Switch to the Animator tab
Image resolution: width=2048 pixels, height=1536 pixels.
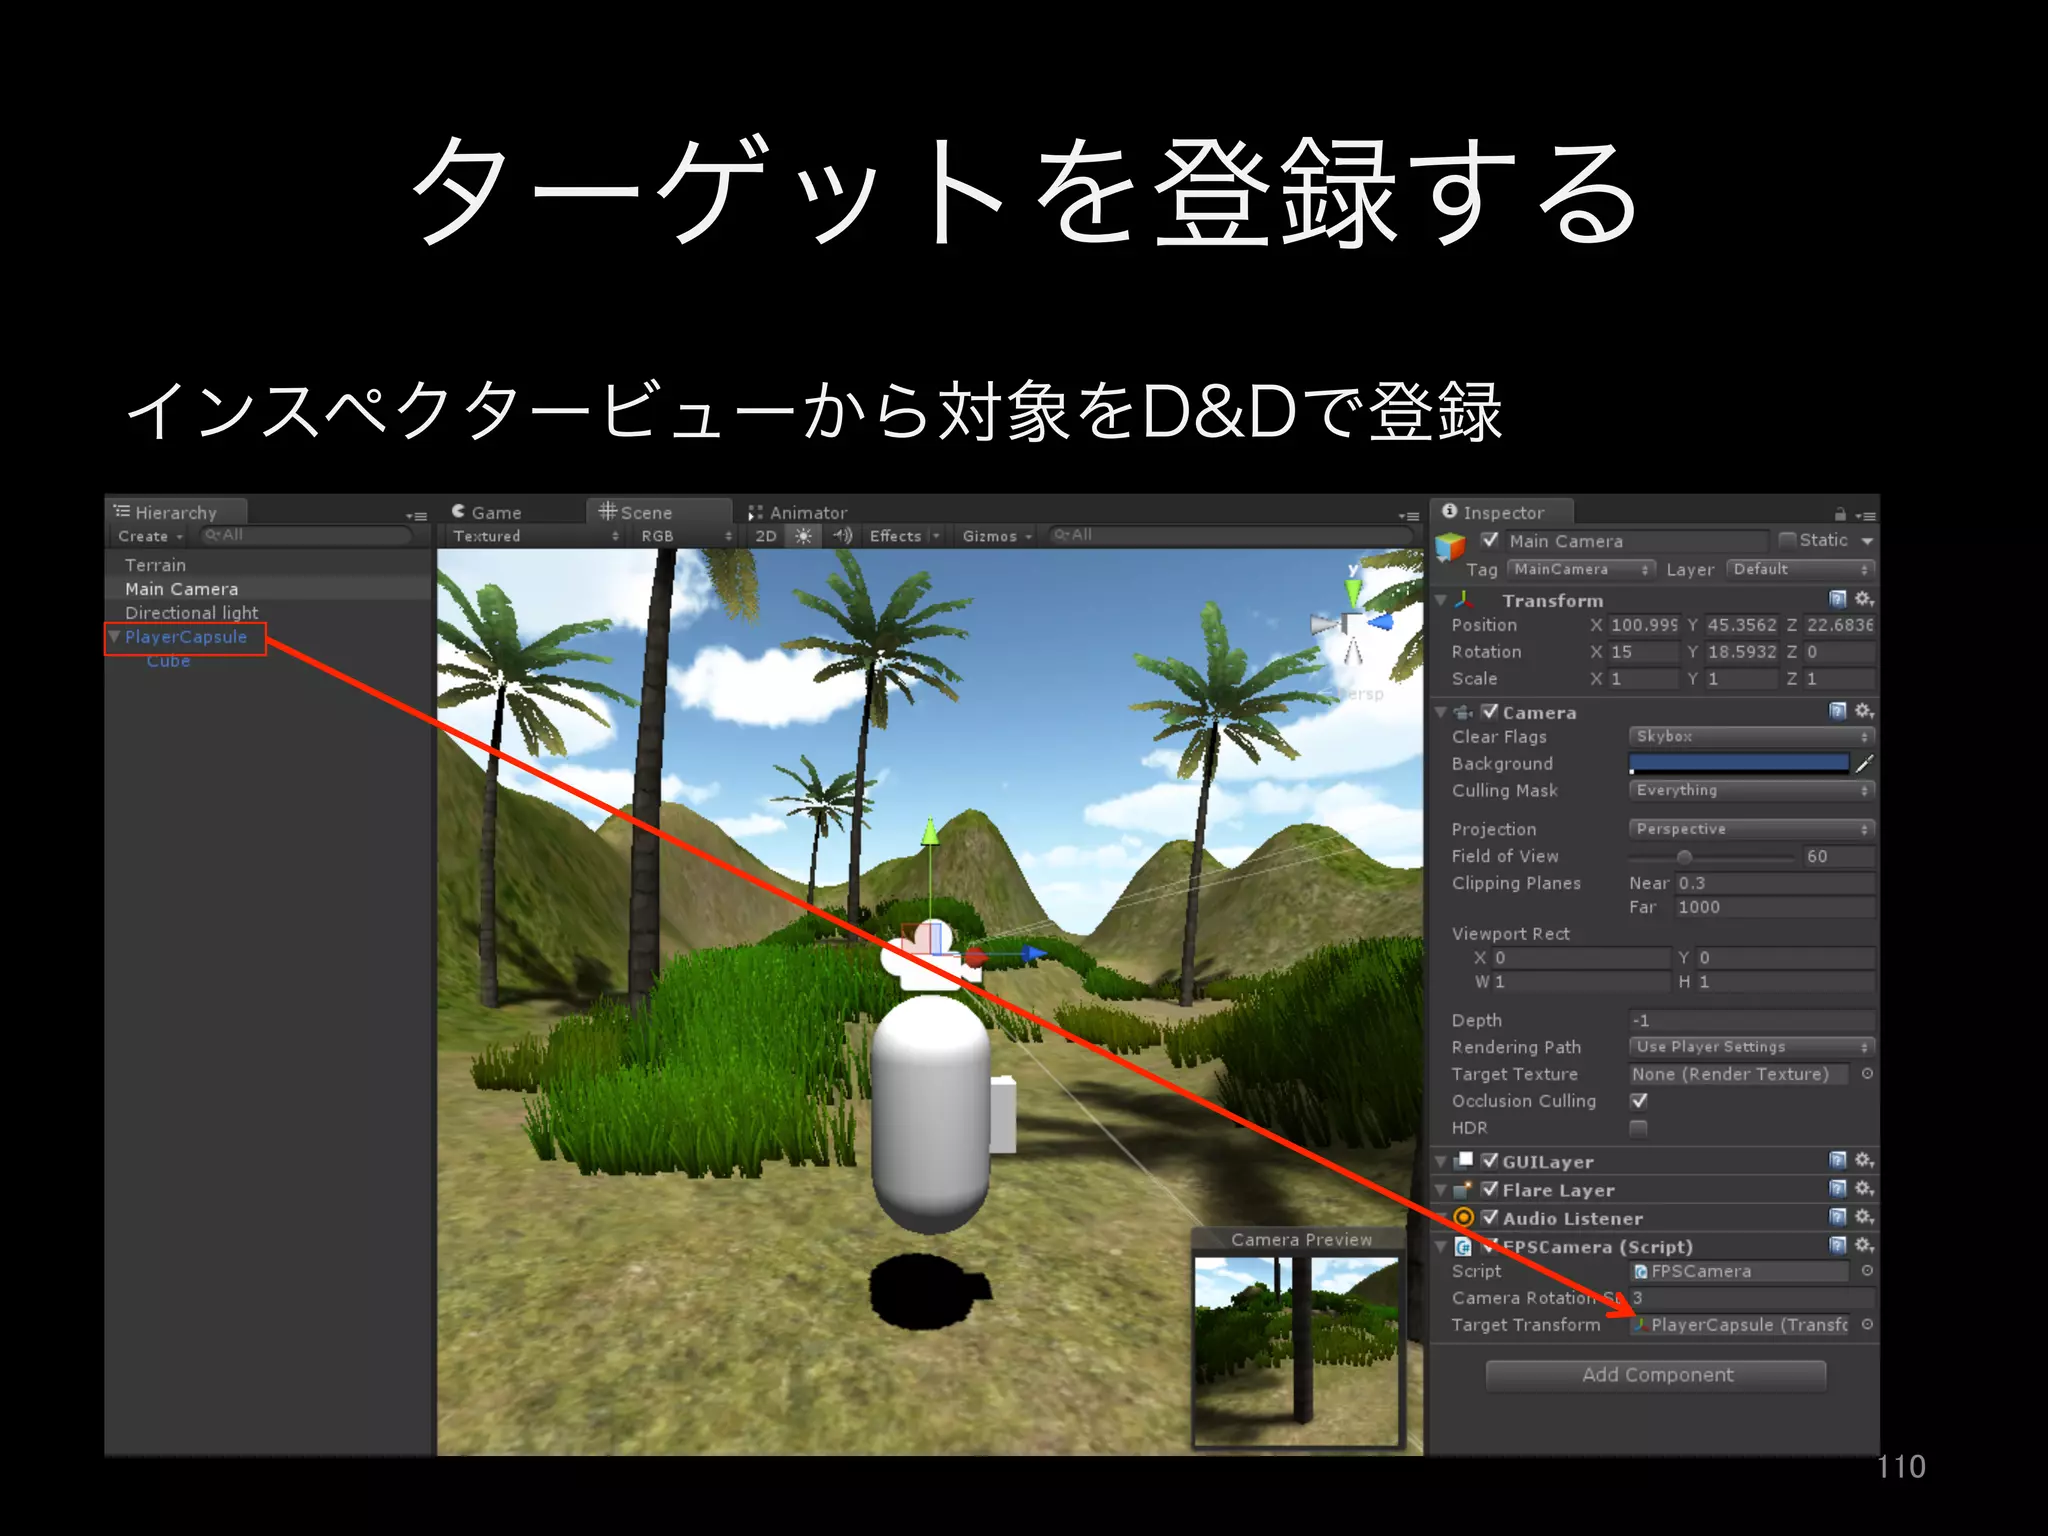point(798,512)
